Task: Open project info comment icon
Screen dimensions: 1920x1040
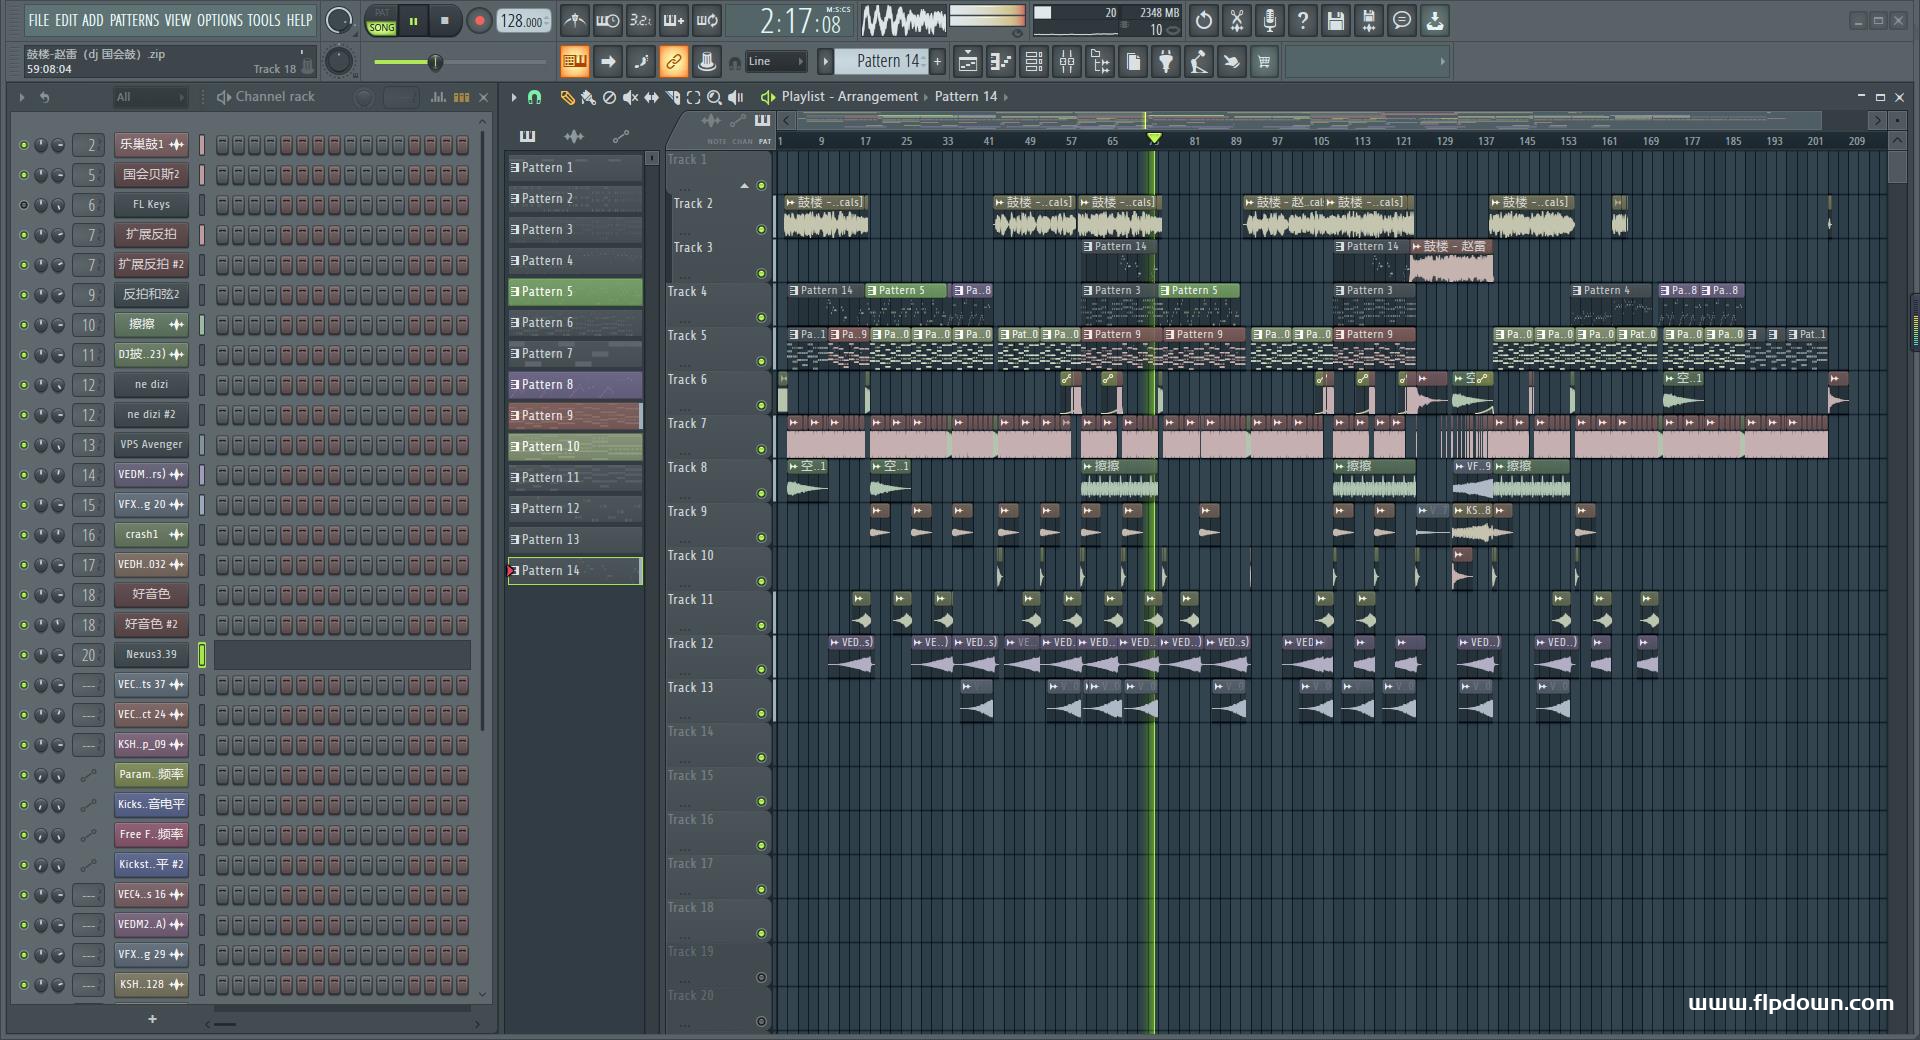Action: (1402, 20)
